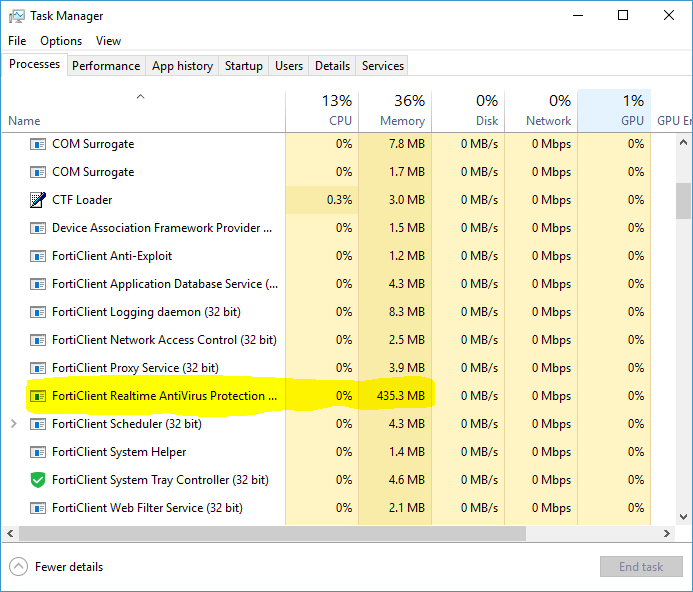Viewport: 693px width, 592px height.
Task: Click the vertical scrollbar thumb
Action: (684, 199)
